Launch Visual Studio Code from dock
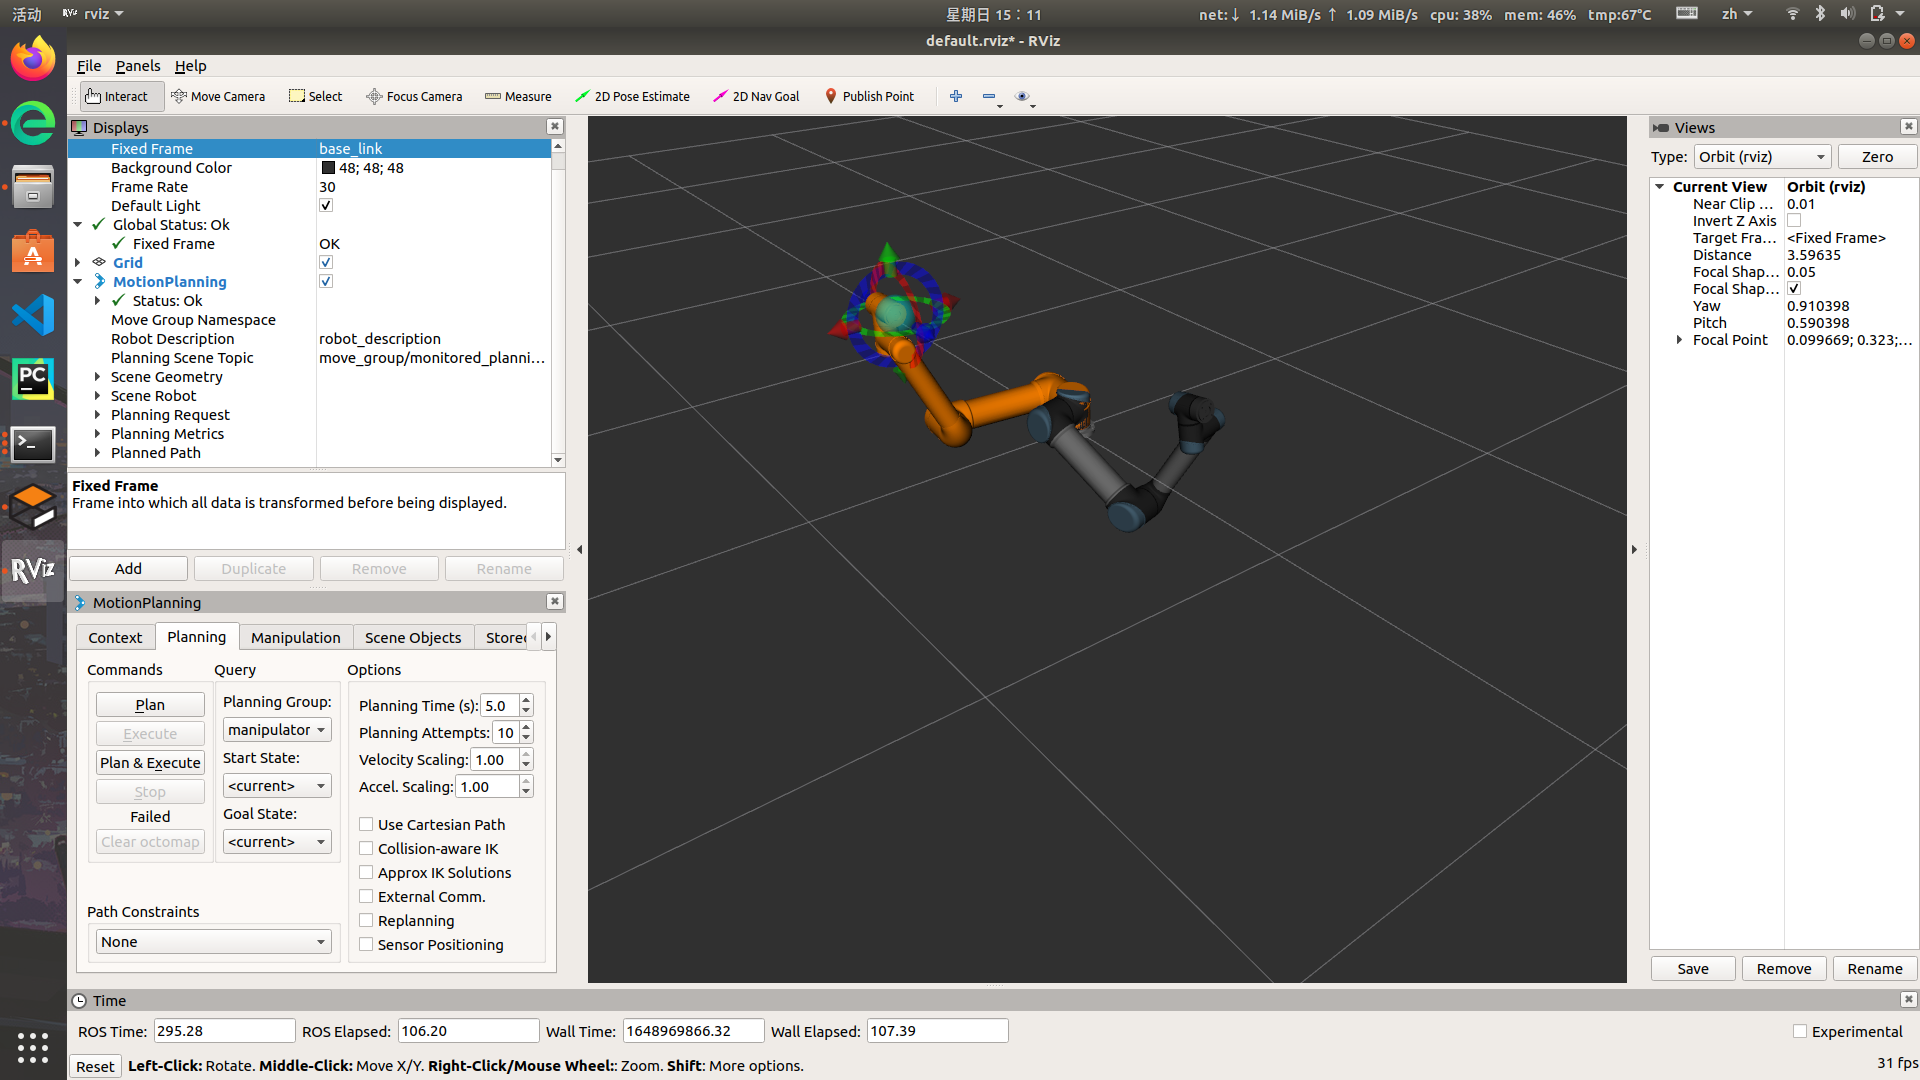1920x1080 pixels. (x=33, y=315)
